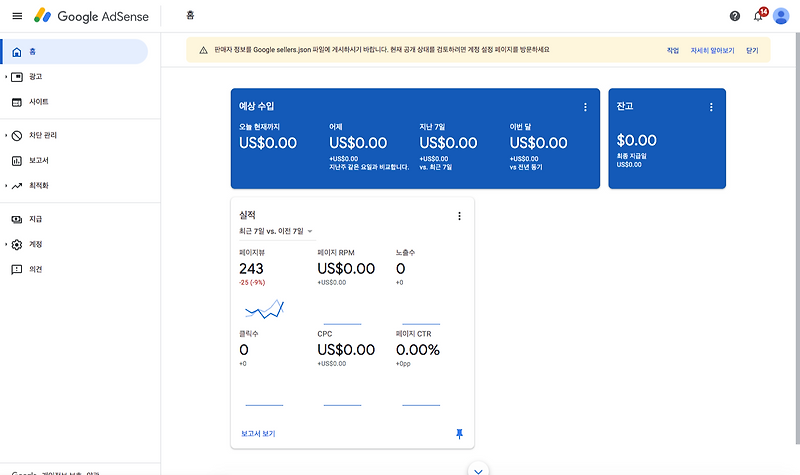This screenshot has height=475, width=800.
Task: Select 홈 in the sidebar
Action: [x=74, y=52]
